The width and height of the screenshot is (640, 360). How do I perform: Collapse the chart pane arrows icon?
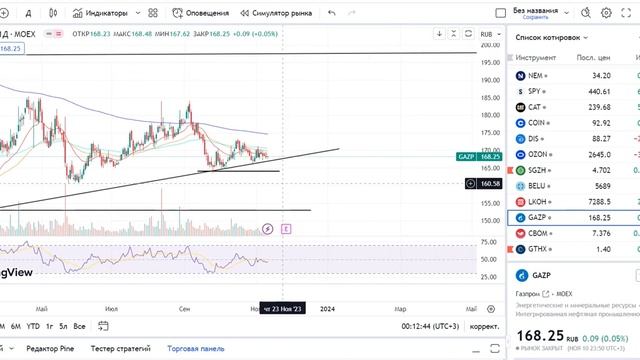click(x=453, y=34)
